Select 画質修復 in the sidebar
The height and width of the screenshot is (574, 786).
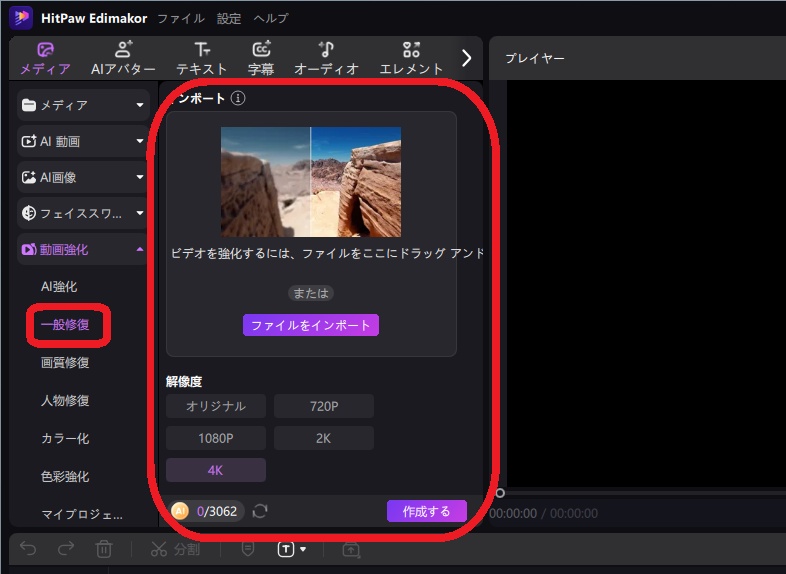point(65,362)
